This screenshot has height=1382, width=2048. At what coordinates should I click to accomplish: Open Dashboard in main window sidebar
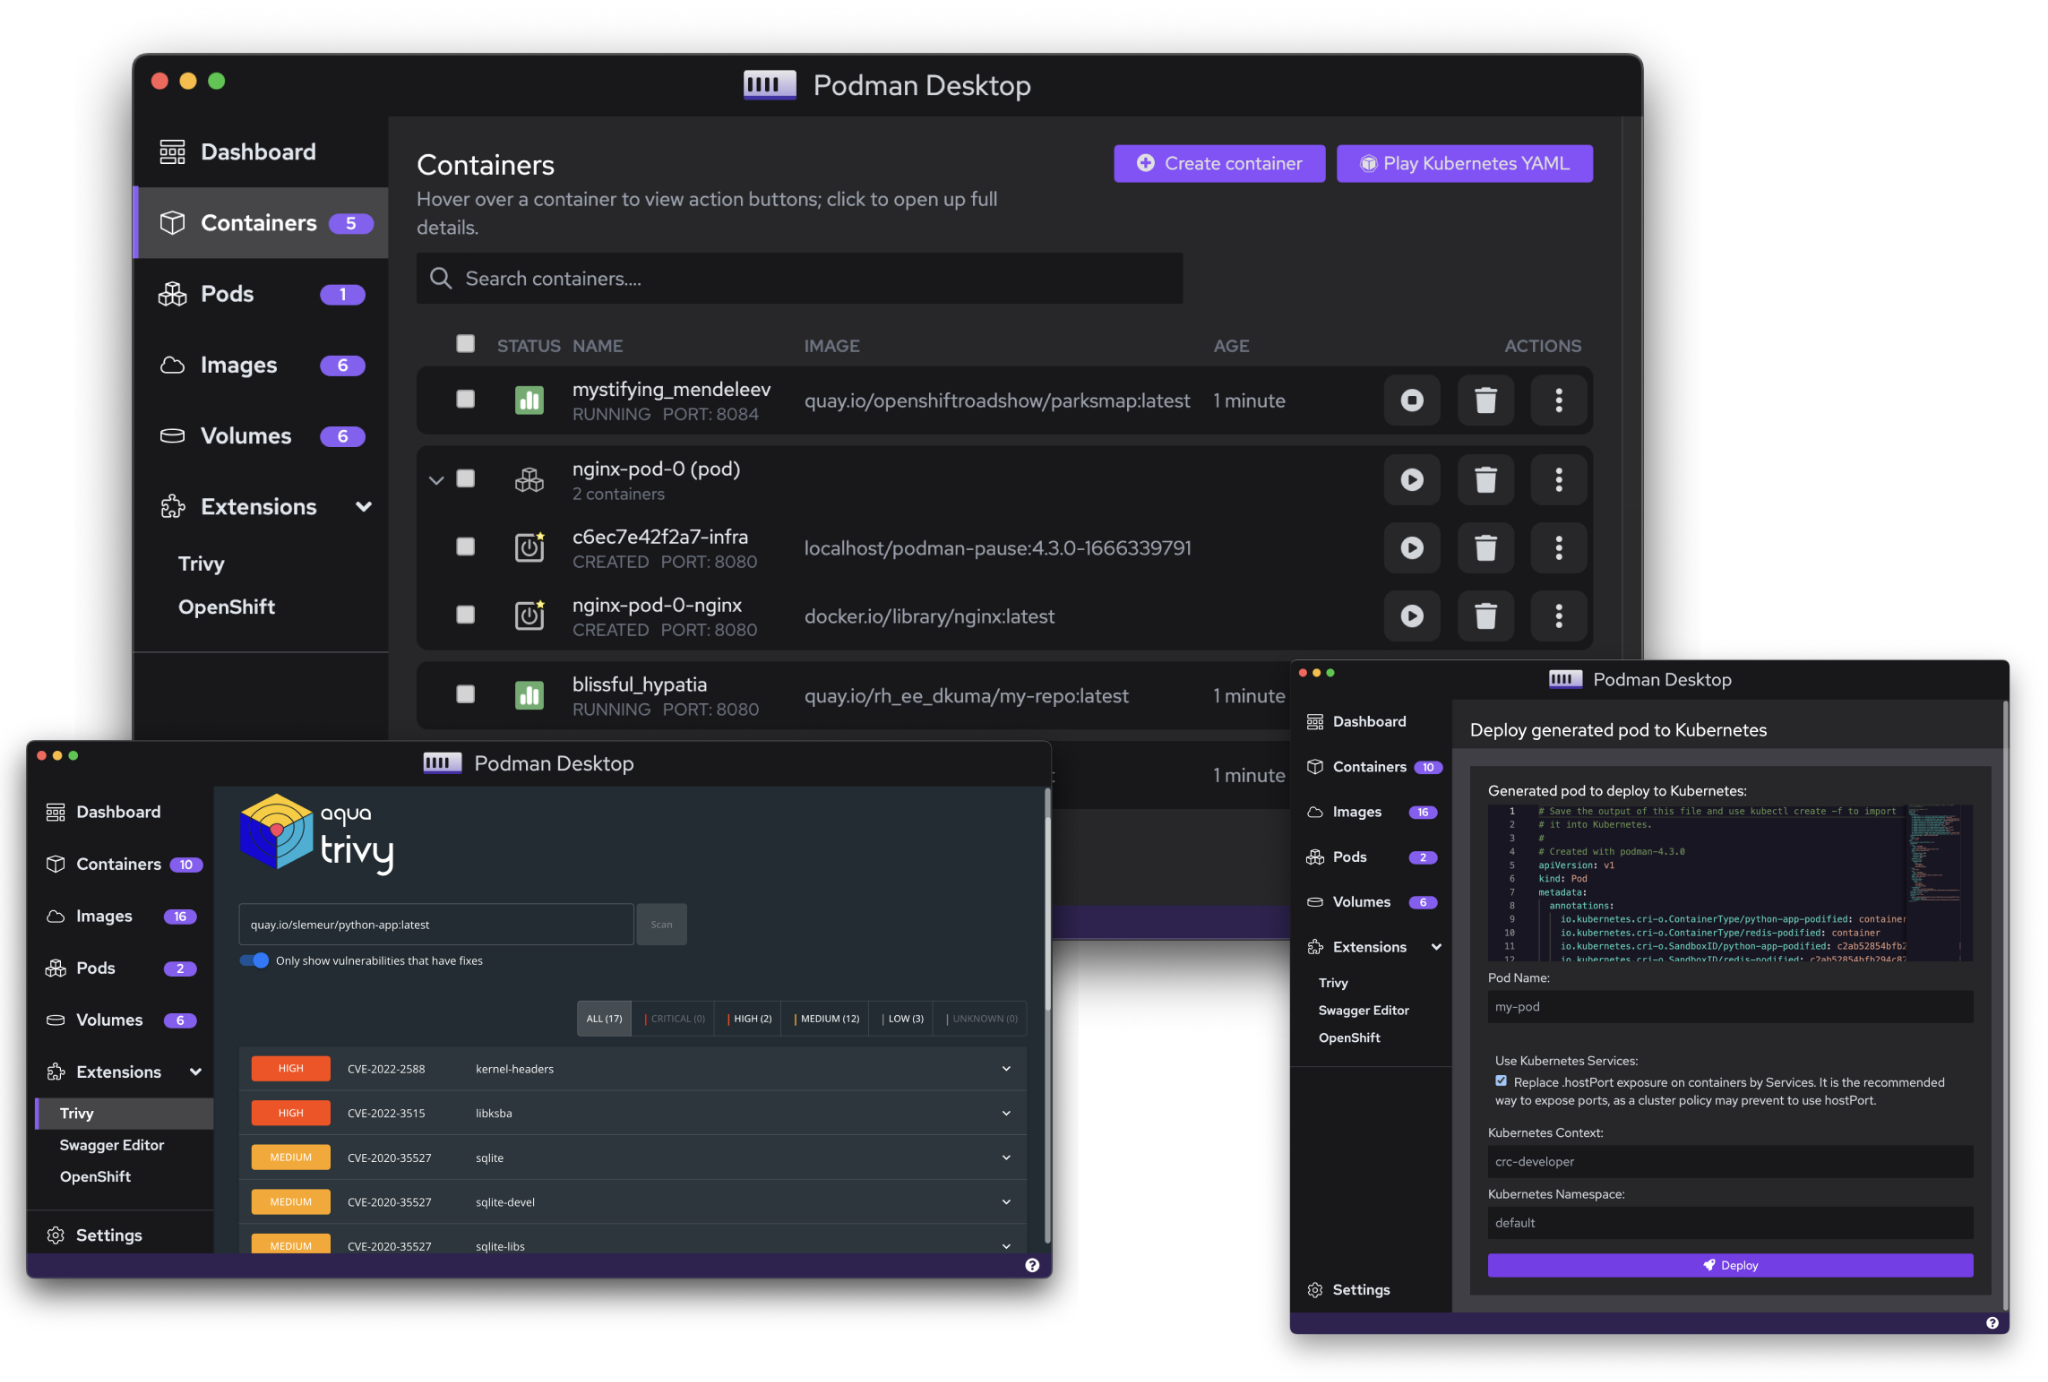click(x=257, y=152)
